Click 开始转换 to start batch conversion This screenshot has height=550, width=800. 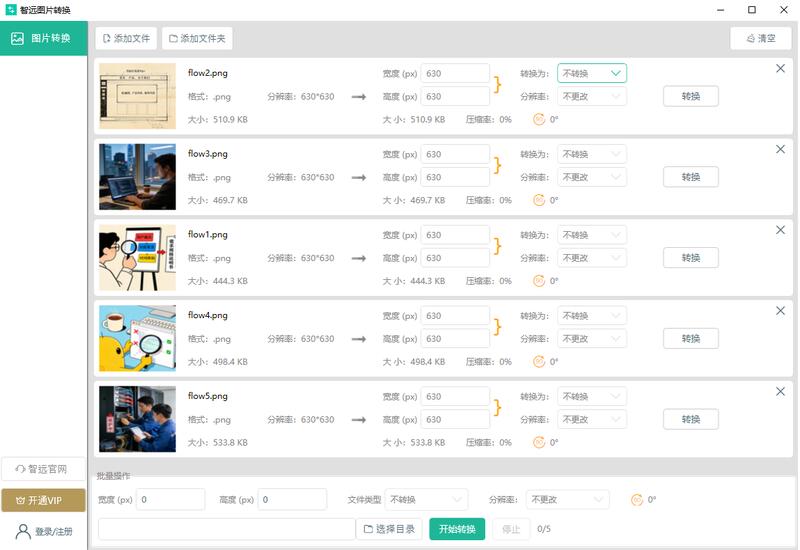457,529
